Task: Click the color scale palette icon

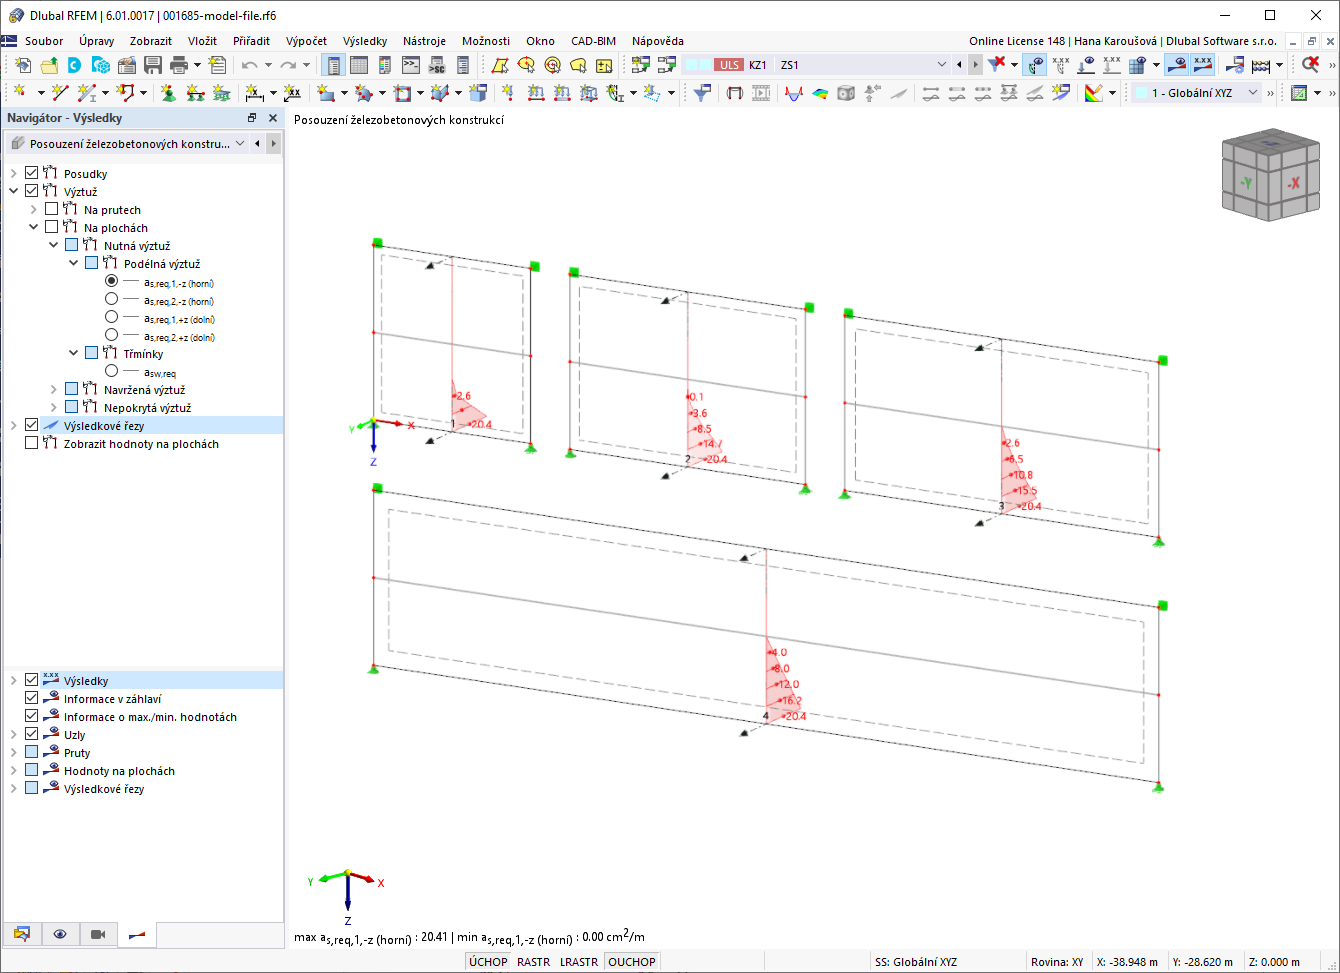Action: coord(1094,93)
